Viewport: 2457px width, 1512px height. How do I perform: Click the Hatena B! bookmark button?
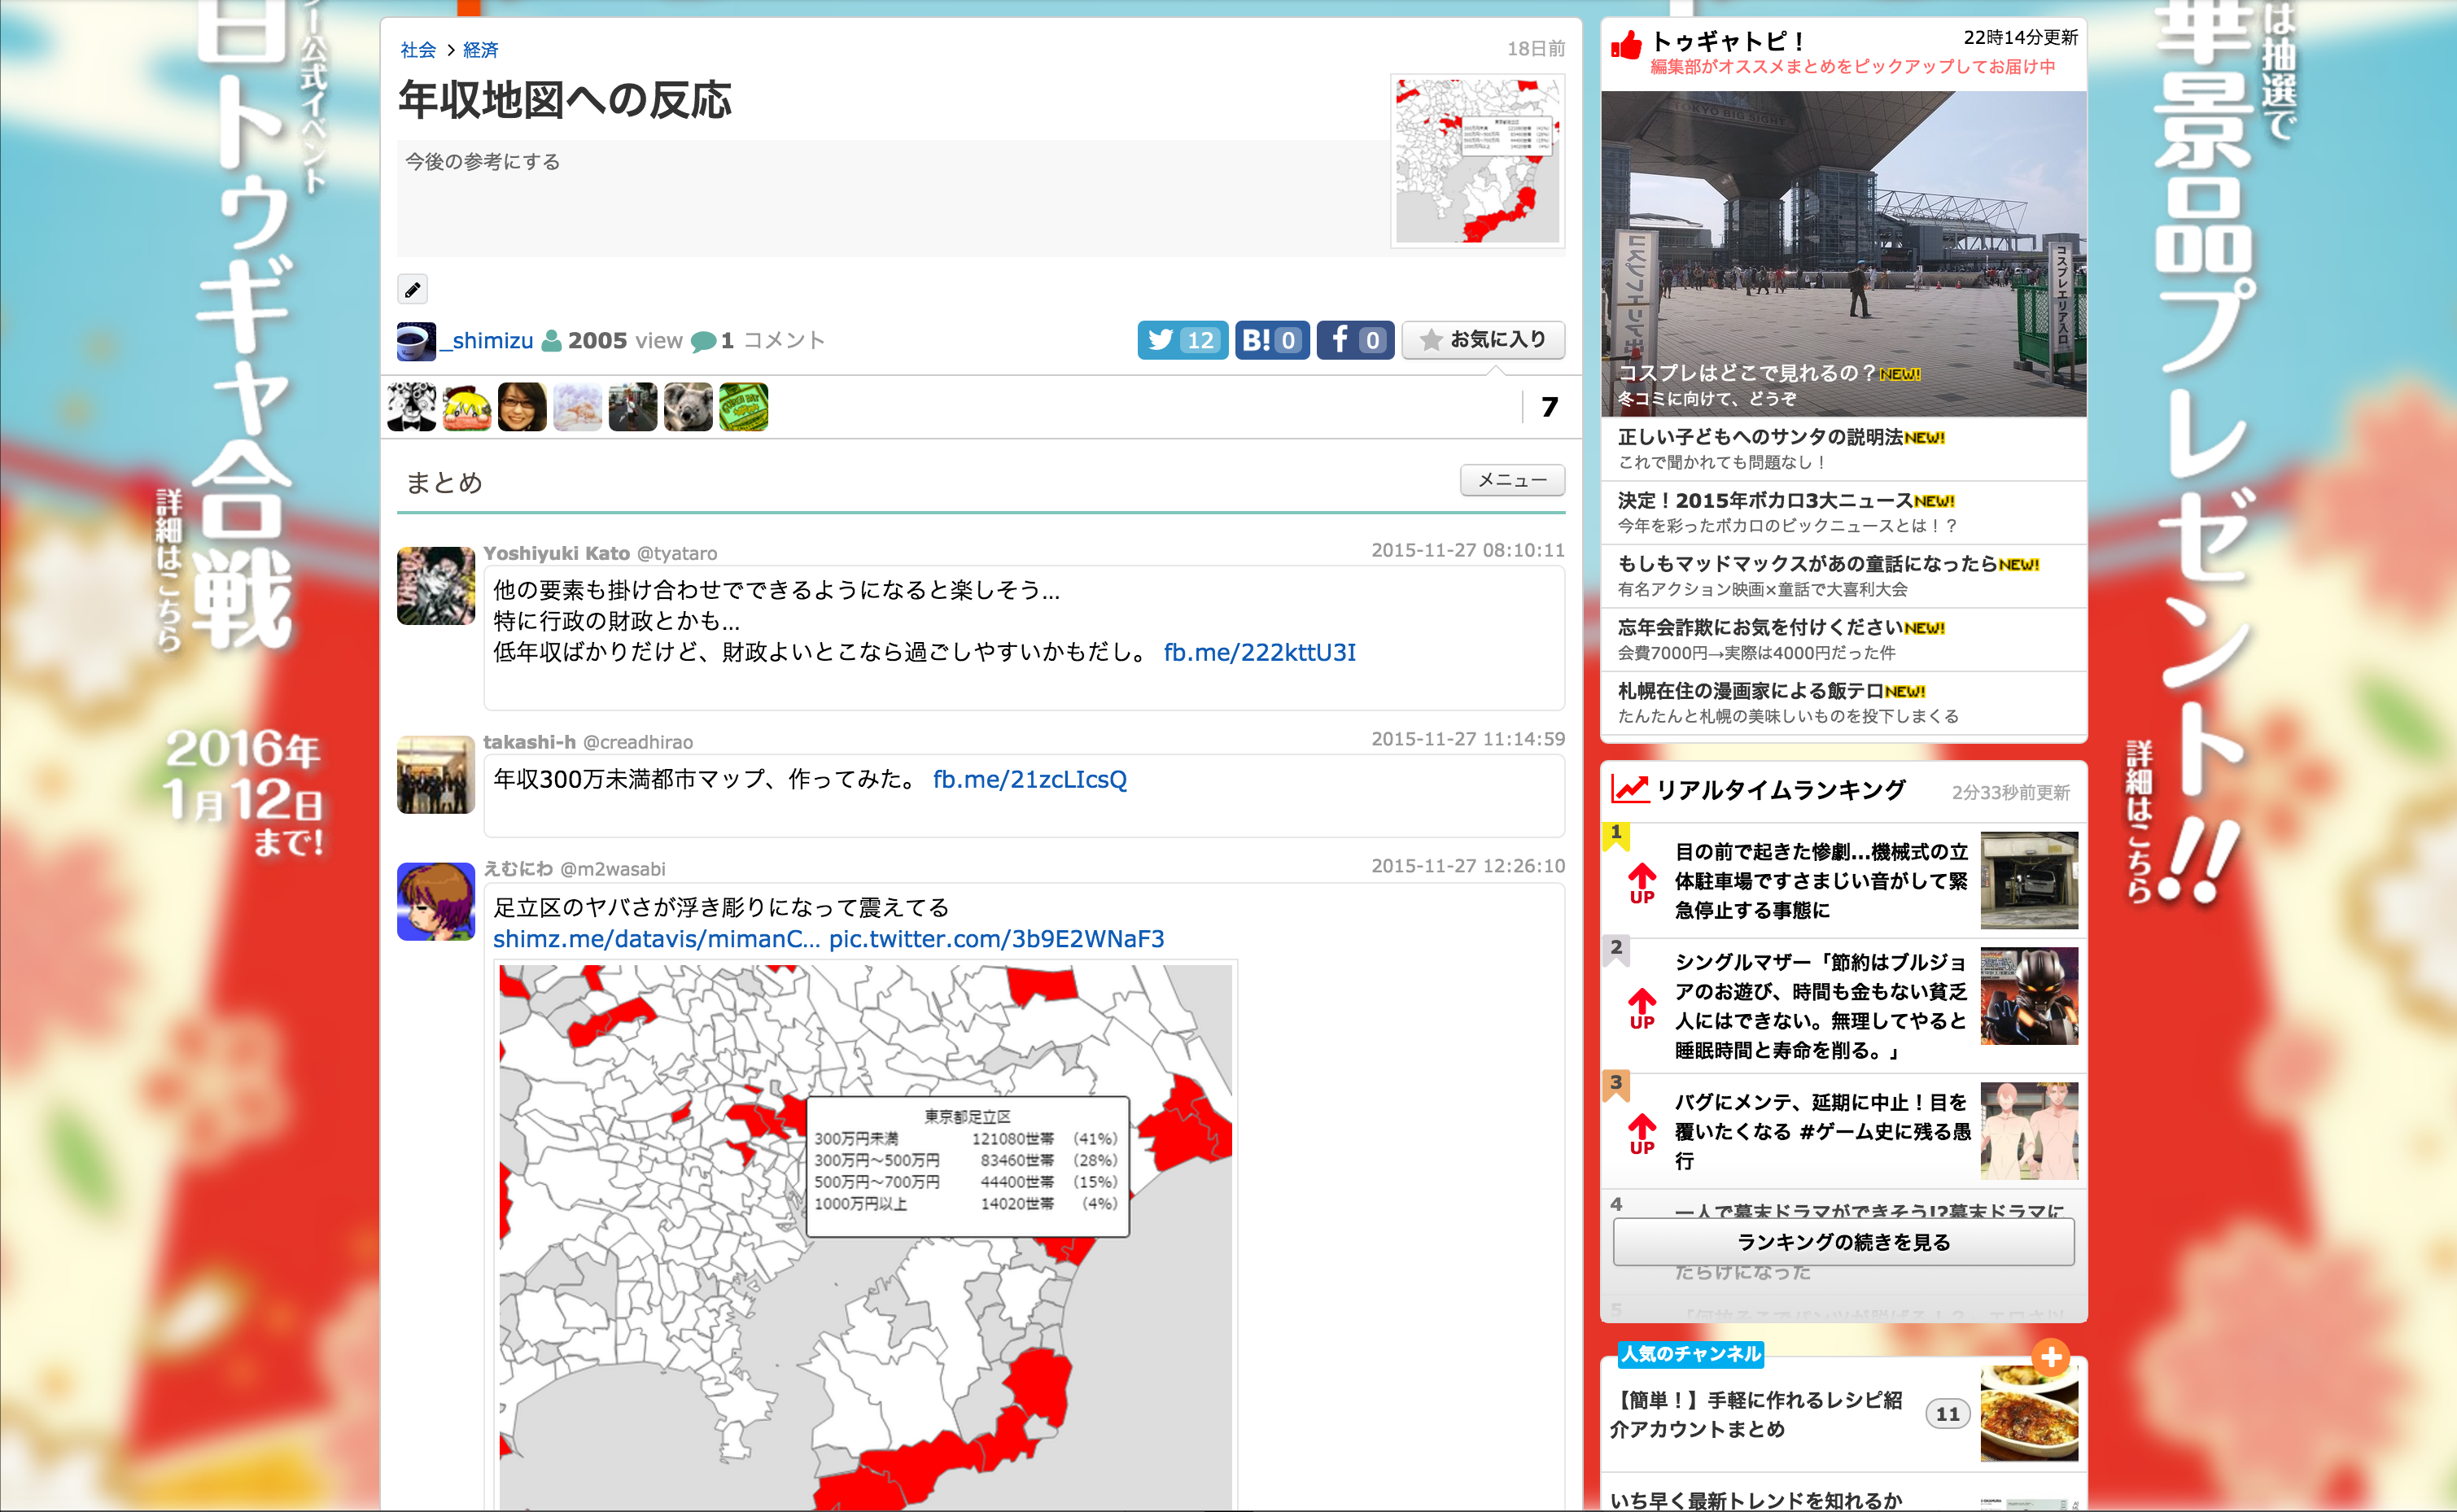pos(1271,340)
